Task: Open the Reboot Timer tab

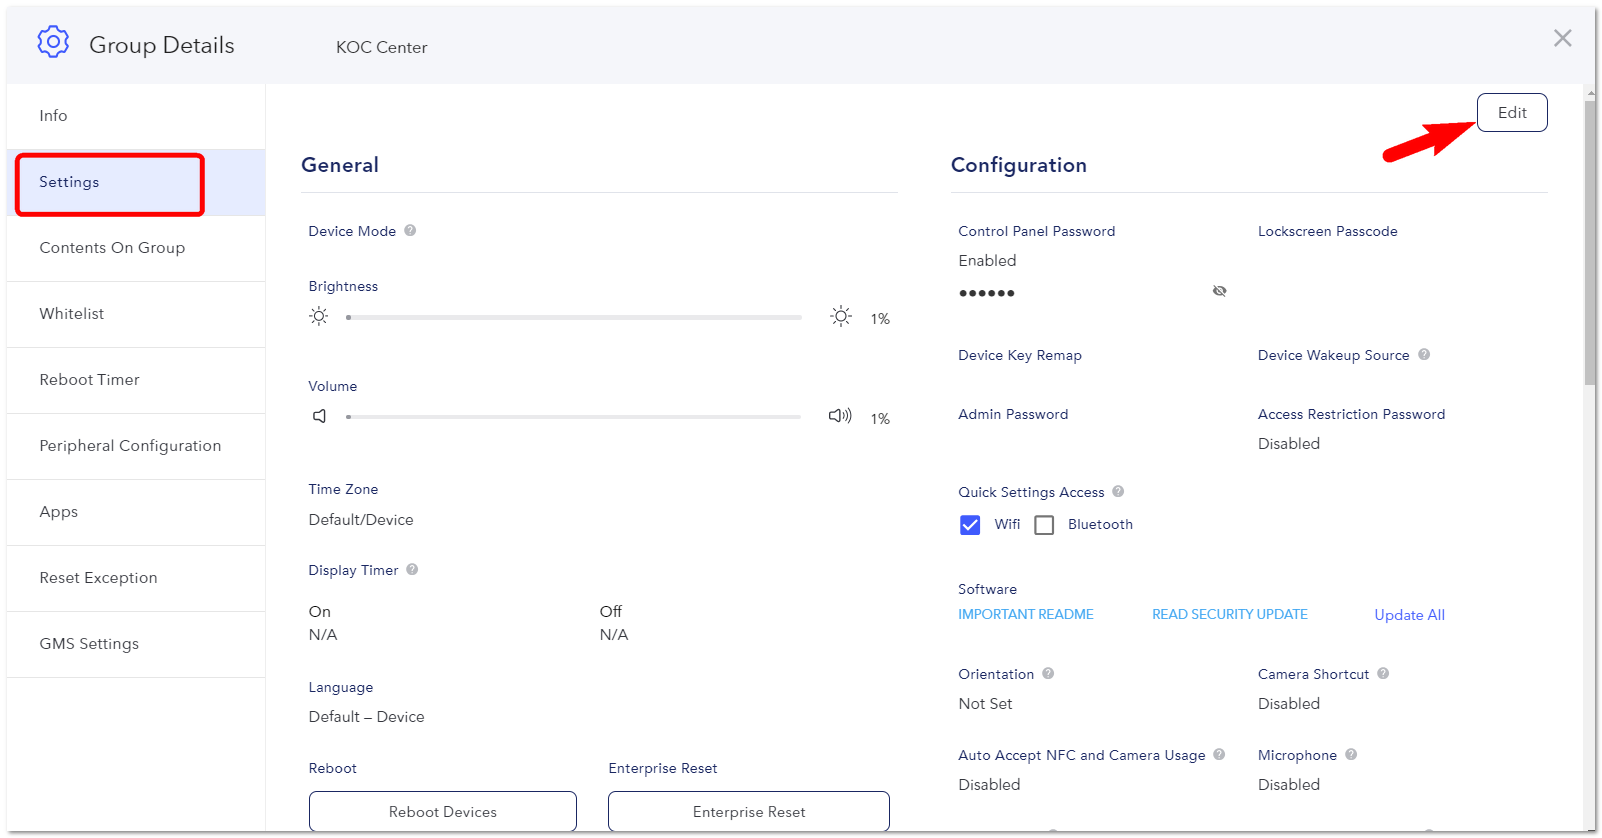Action: pos(136,380)
